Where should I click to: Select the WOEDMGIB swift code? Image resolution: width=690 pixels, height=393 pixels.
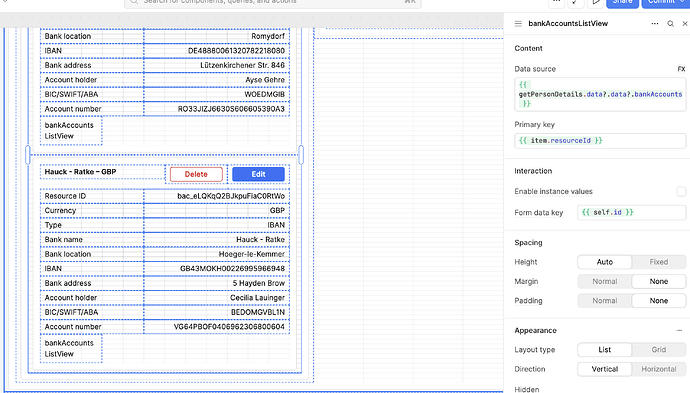(264, 94)
